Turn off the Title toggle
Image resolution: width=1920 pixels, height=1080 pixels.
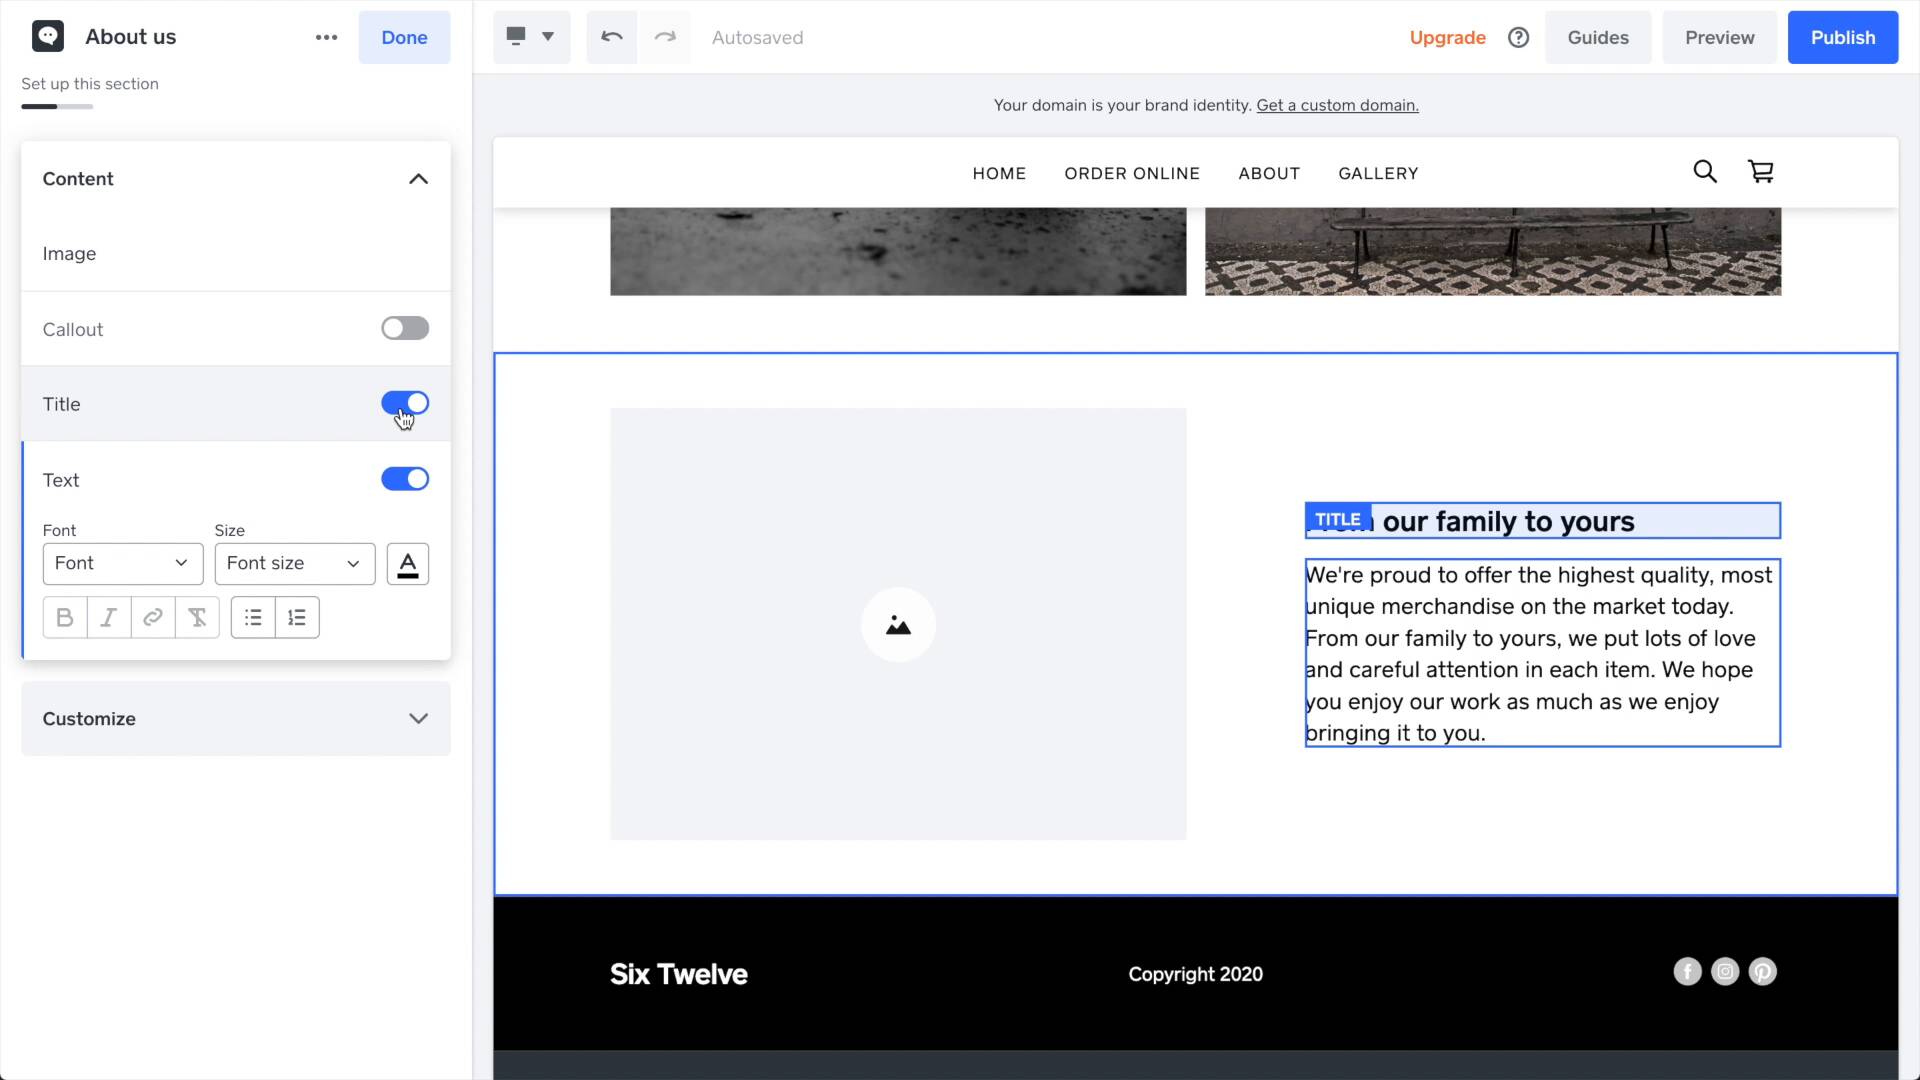click(x=405, y=403)
